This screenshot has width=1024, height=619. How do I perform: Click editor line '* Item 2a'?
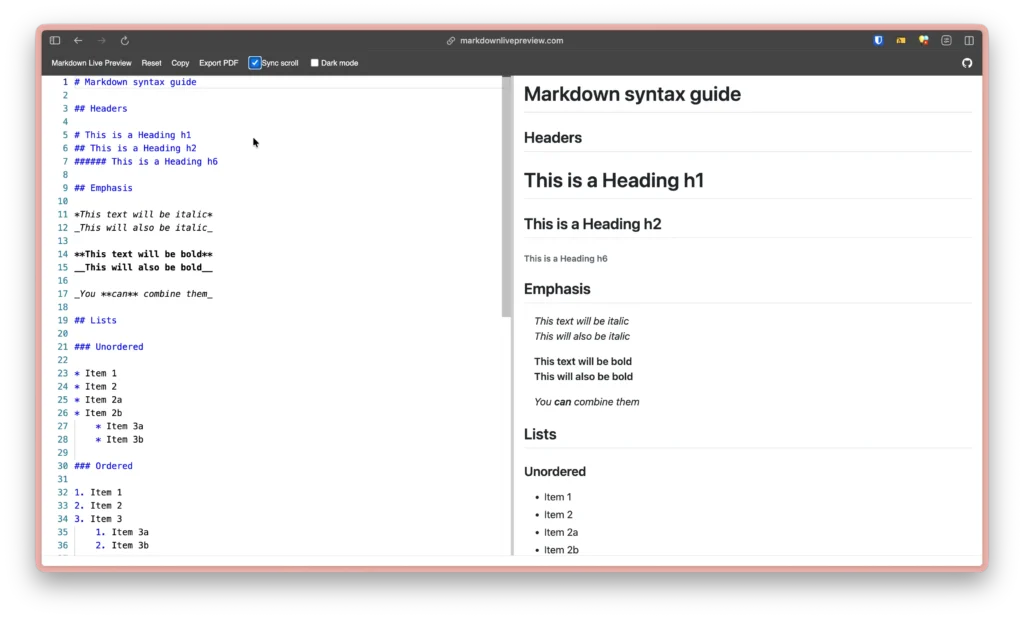point(98,400)
